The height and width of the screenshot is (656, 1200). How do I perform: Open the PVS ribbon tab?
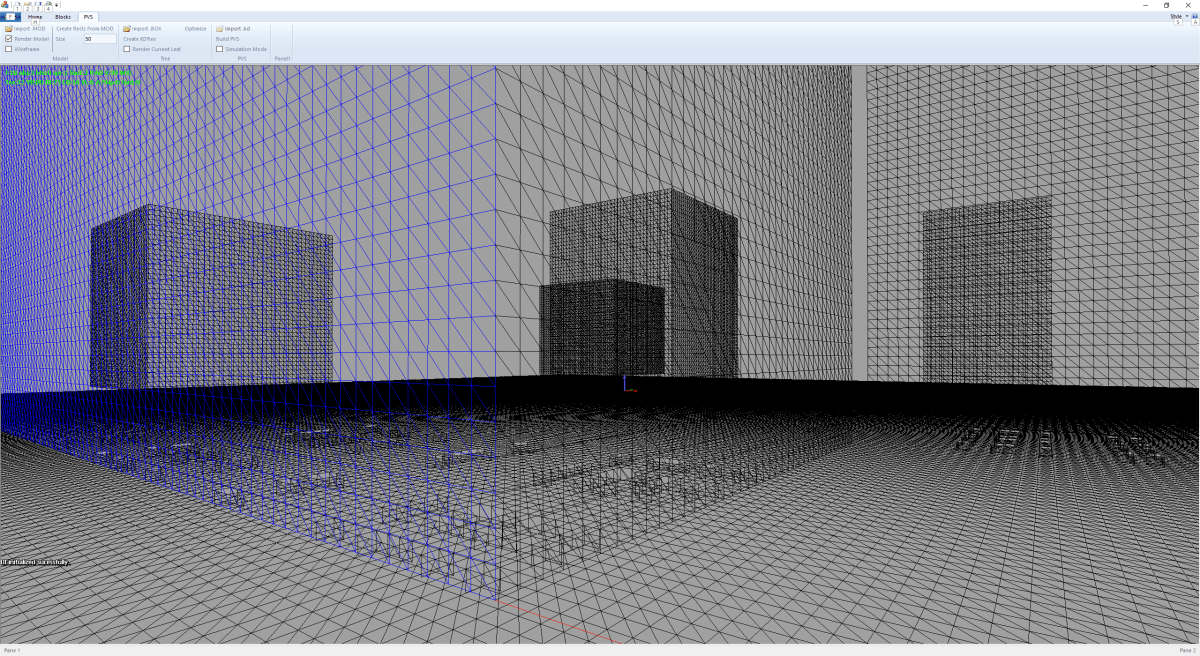(x=88, y=16)
